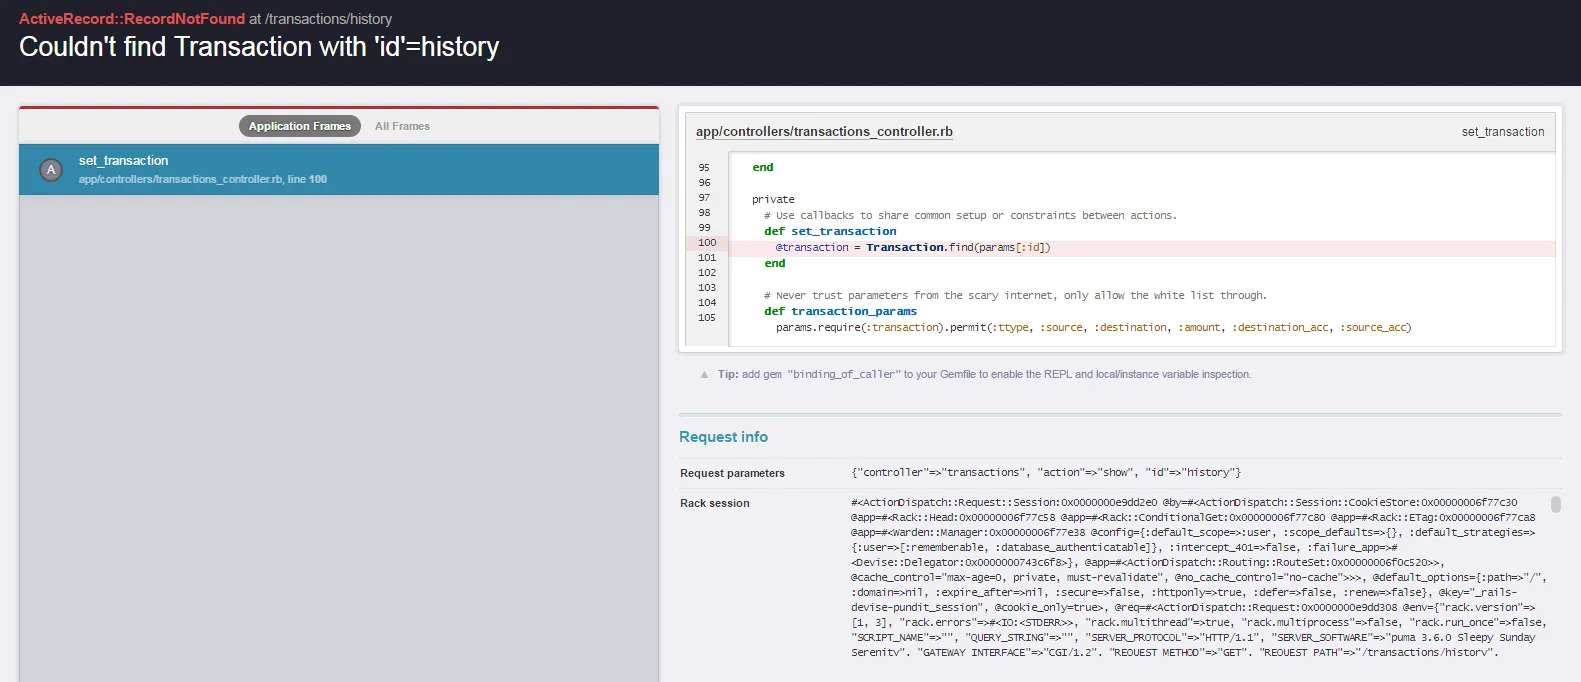Click the set_transaction method label in the code header
1581x682 pixels.
(x=1502, y=132)
